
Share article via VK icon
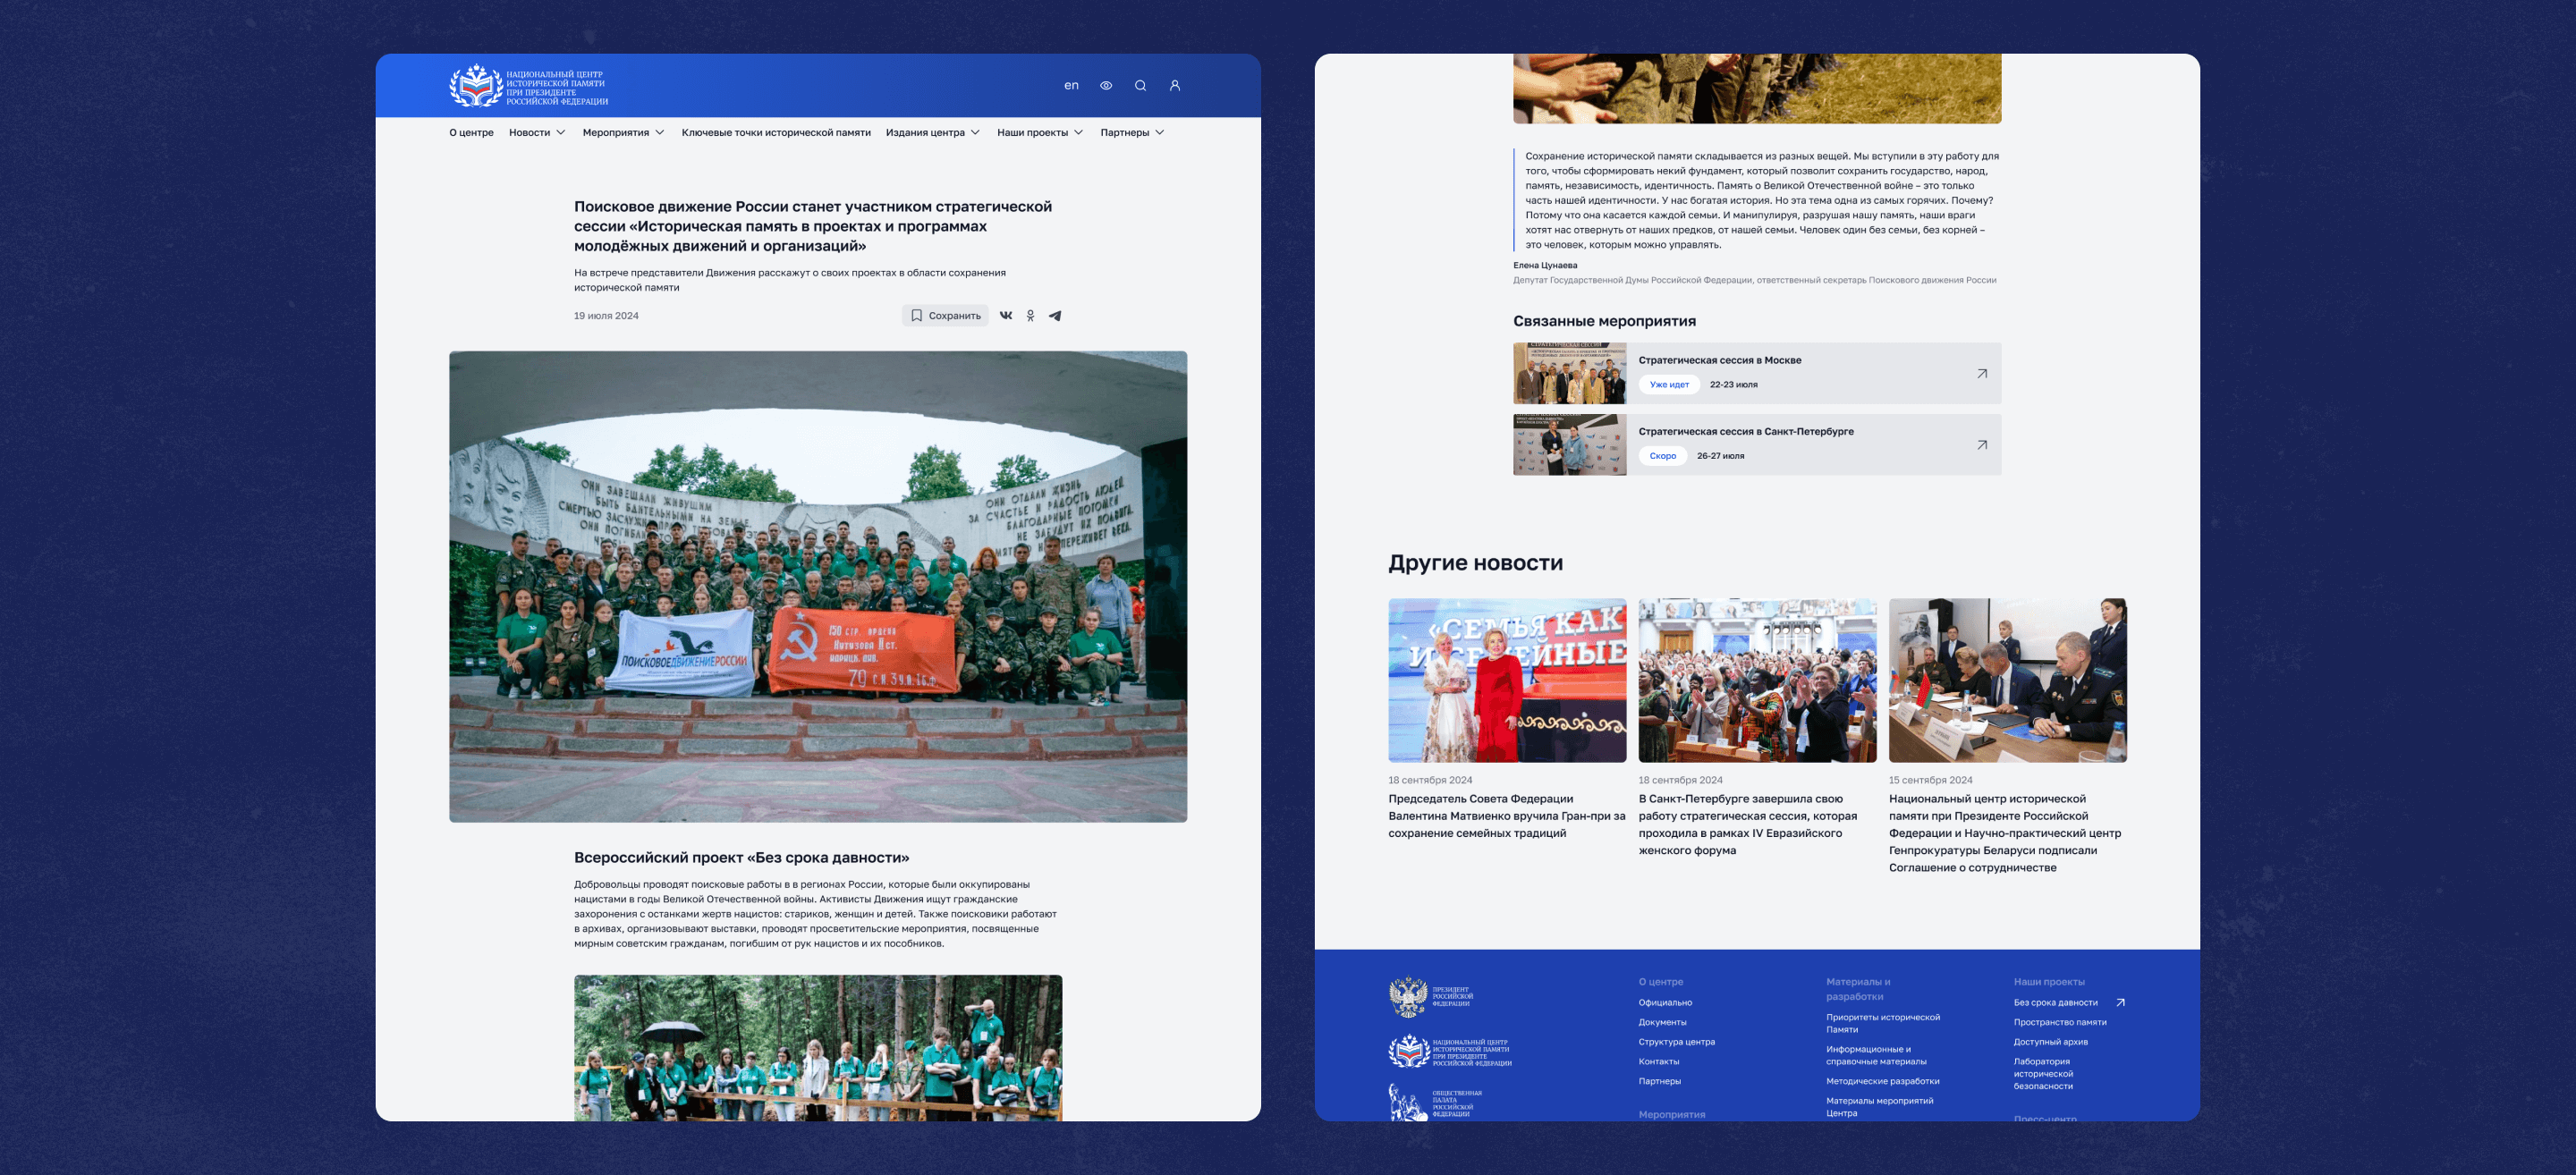1006,316
